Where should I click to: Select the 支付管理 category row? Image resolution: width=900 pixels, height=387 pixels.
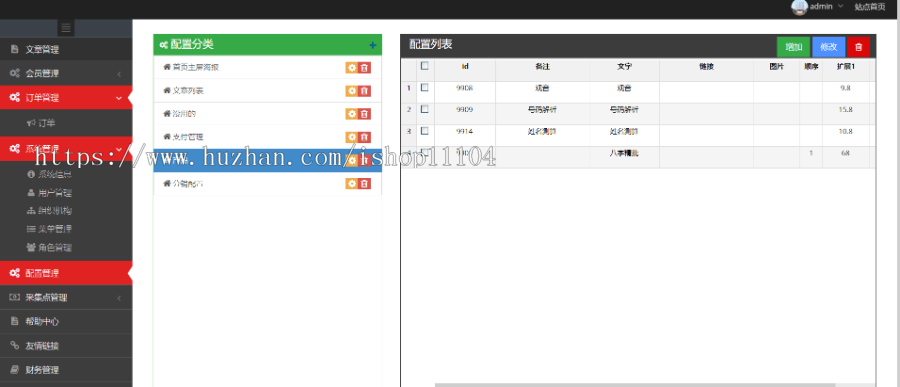[267, 137]
